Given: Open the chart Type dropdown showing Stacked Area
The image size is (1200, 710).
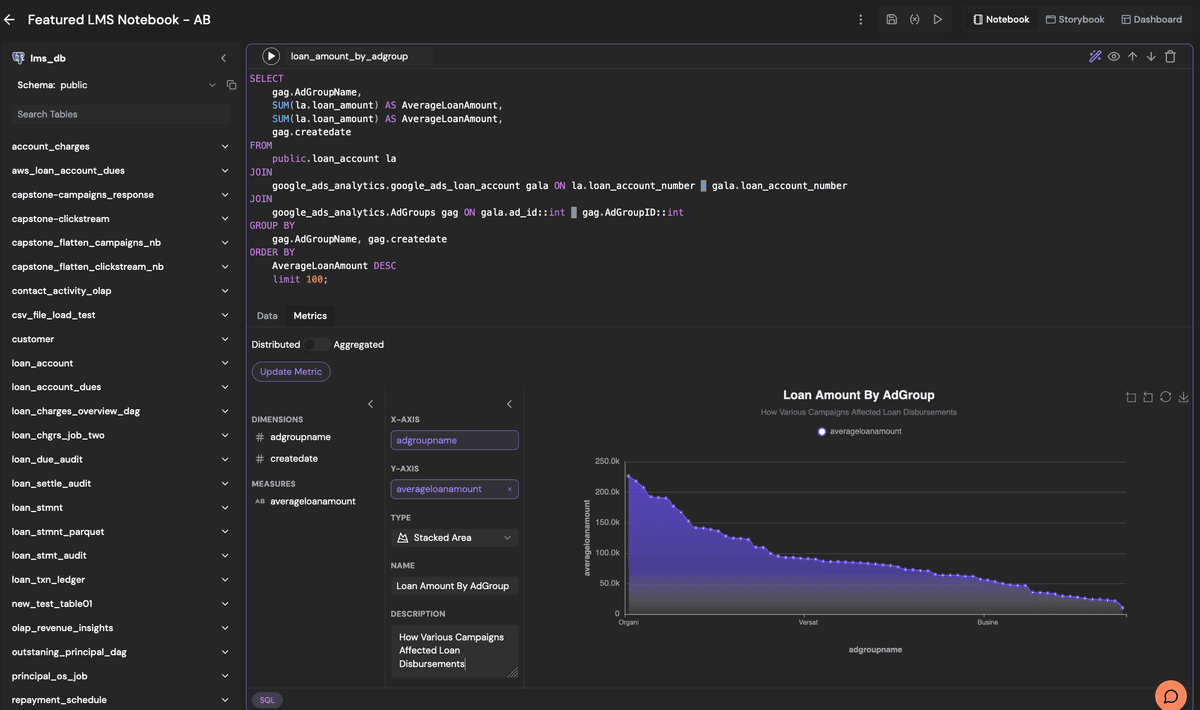Looking at the screenshot, I should (454, 537).
